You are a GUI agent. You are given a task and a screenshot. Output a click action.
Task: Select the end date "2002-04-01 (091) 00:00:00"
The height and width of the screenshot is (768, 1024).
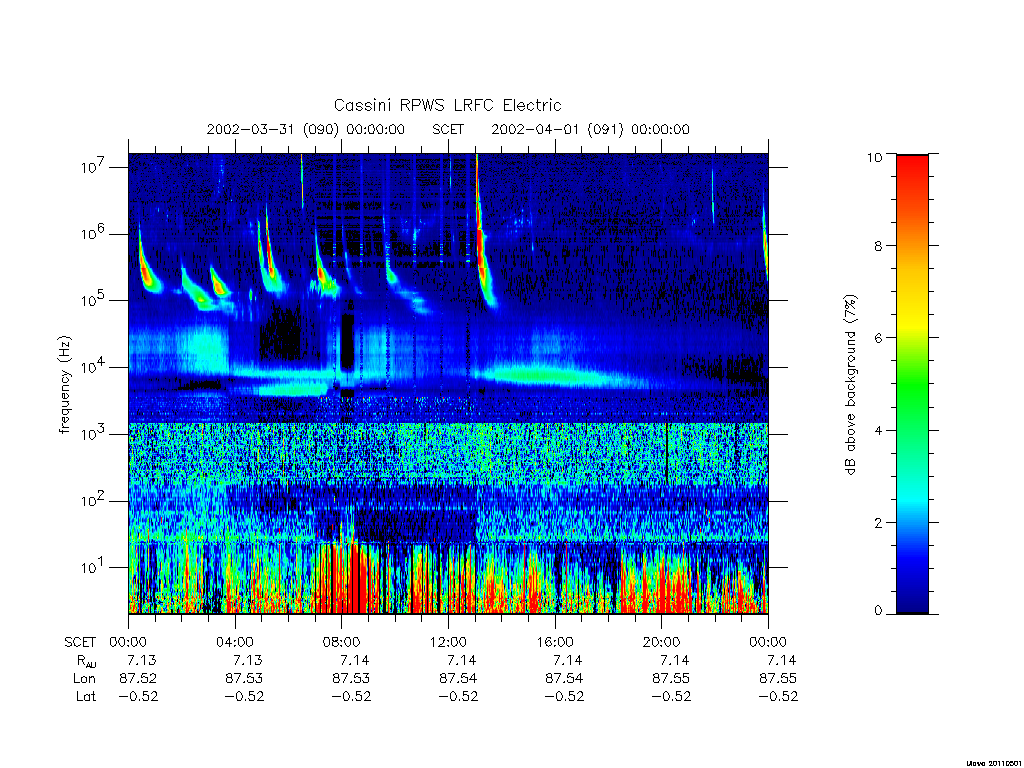pos(590,129)
